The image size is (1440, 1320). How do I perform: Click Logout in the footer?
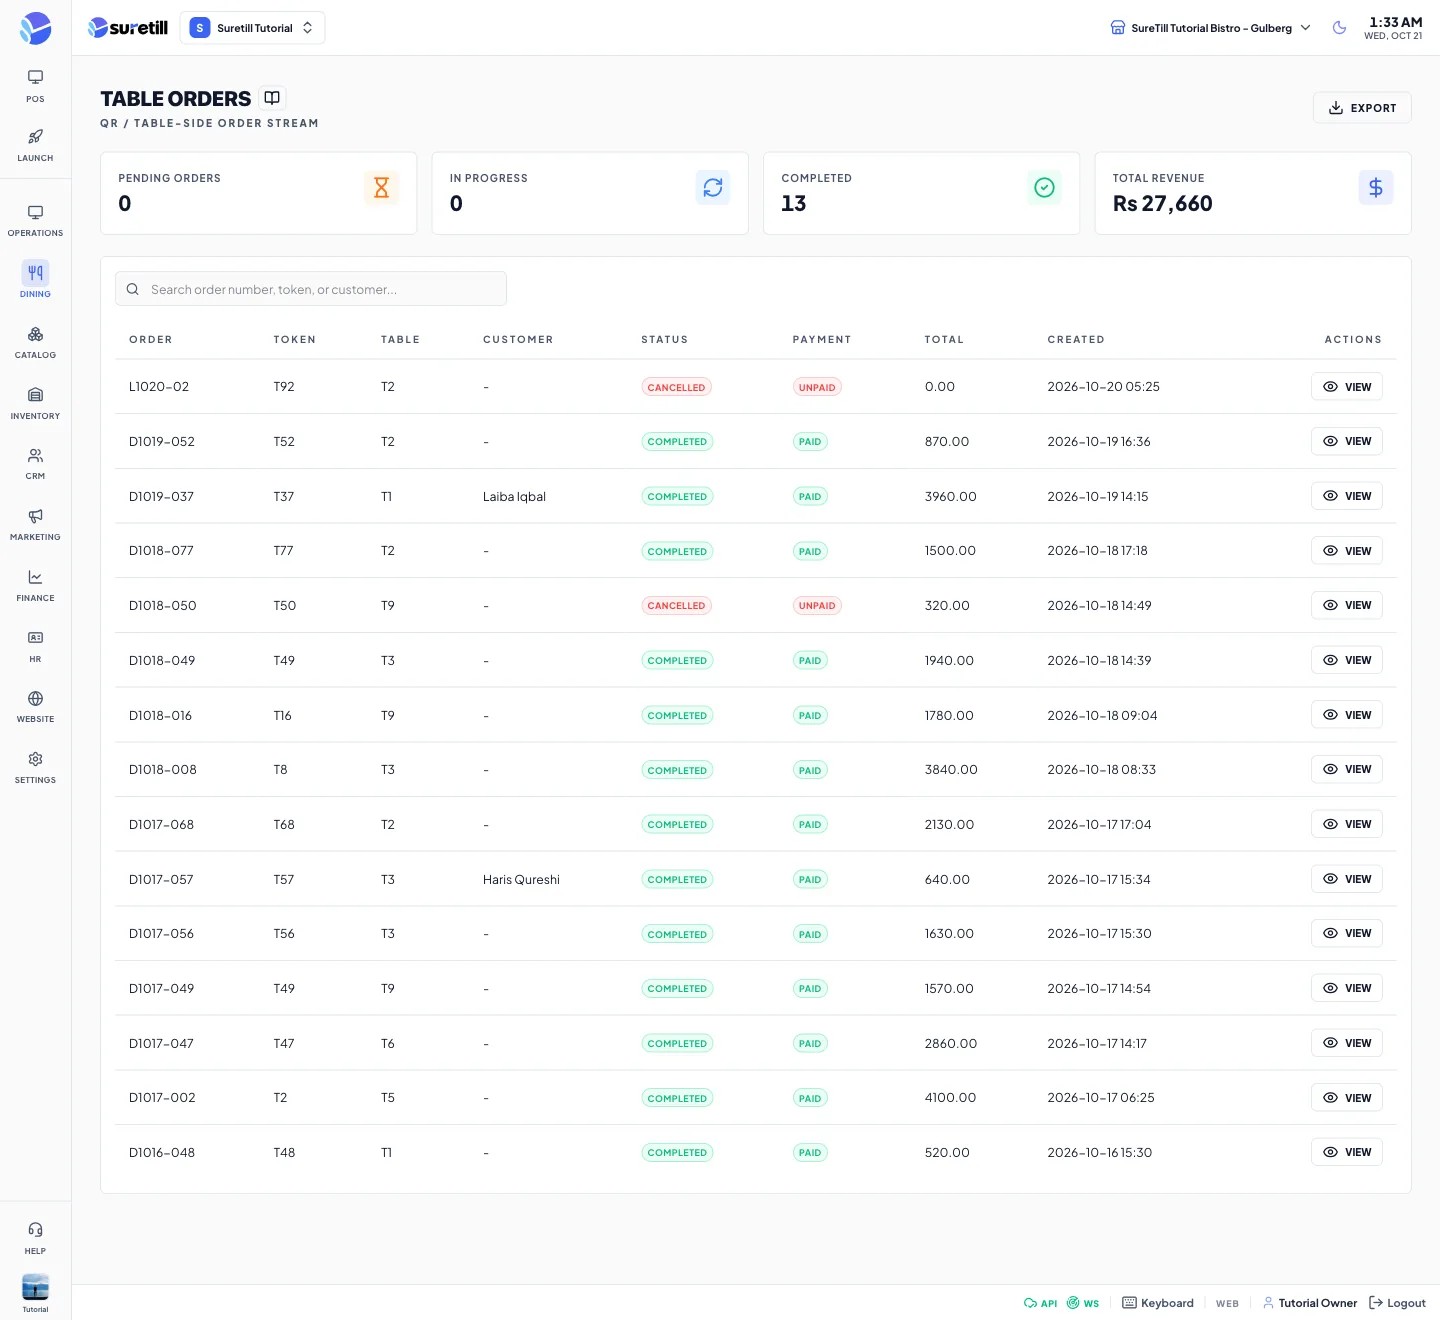click(x=1397, y=1303)
